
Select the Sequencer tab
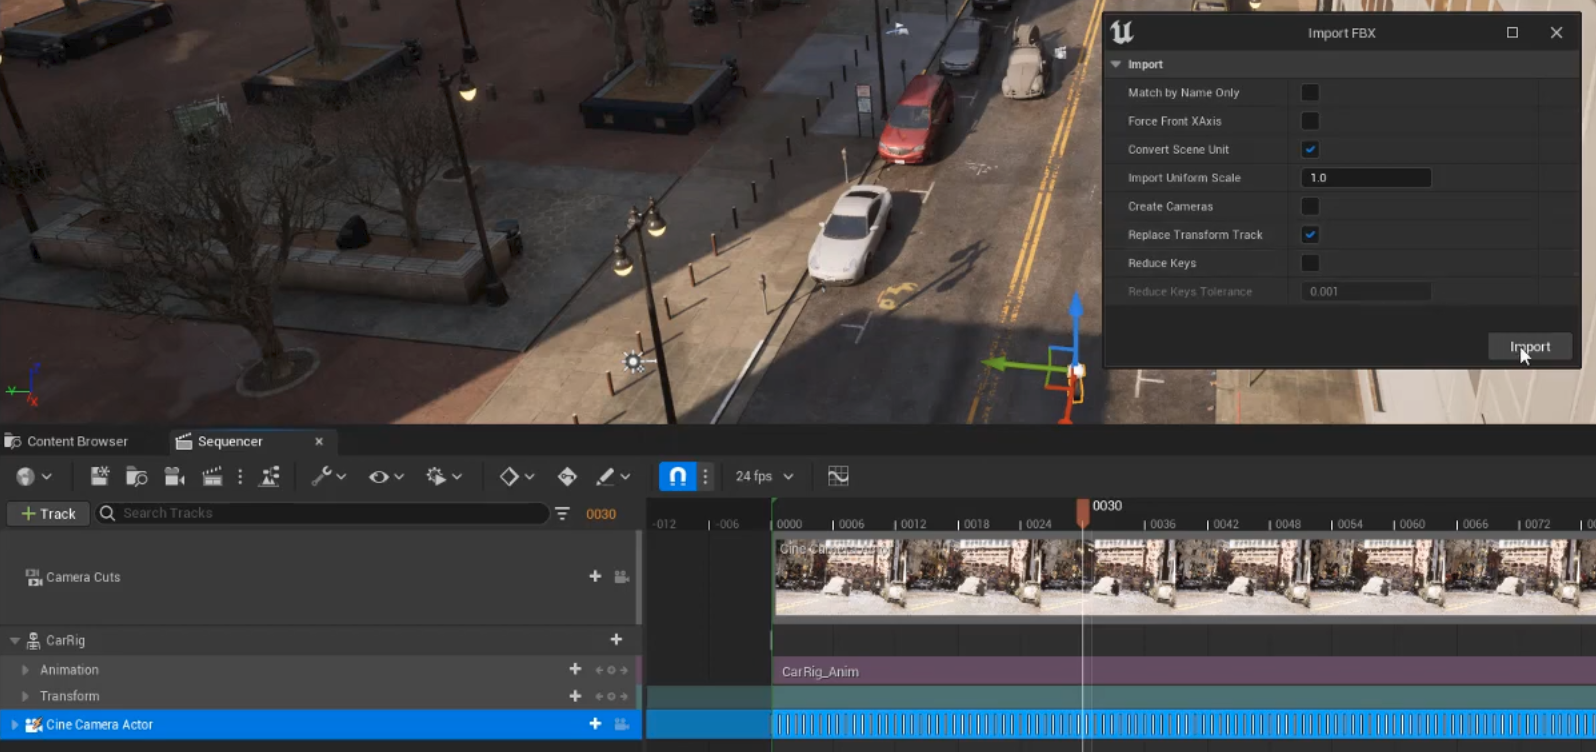coord(229,442)
